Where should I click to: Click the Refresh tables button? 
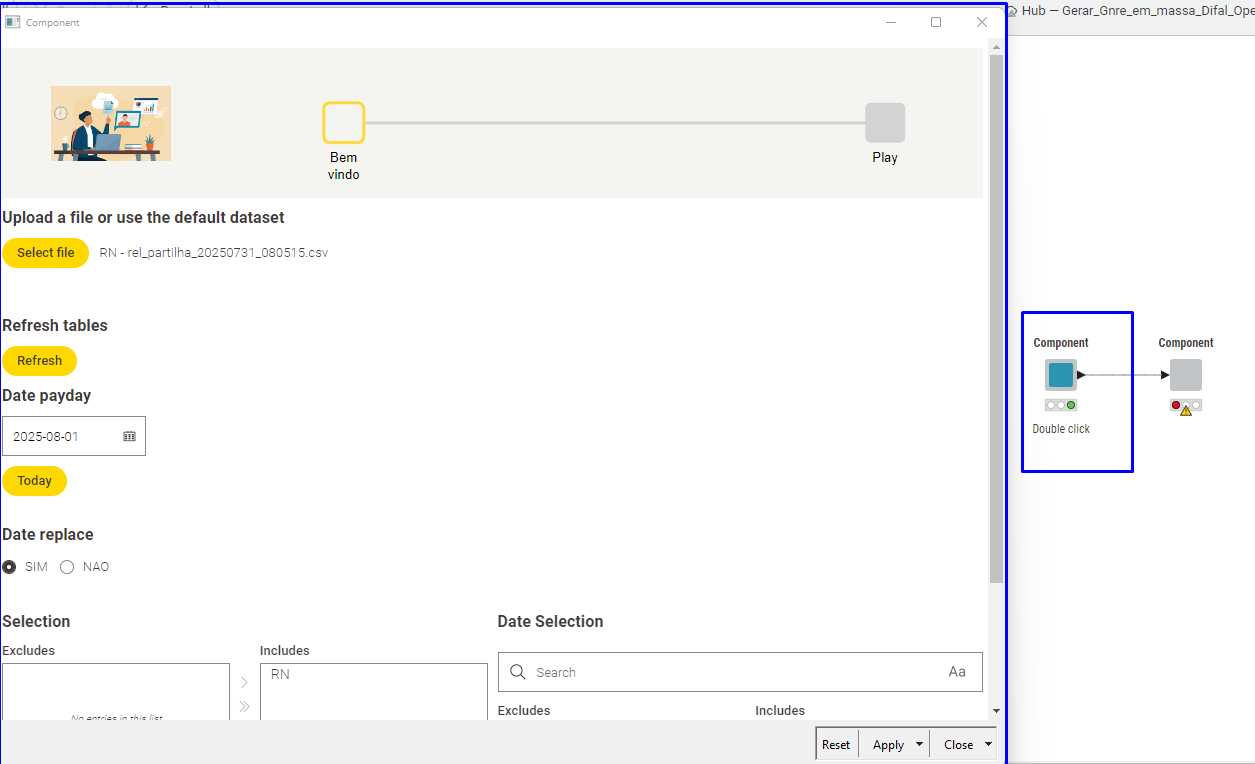(40, 361)
